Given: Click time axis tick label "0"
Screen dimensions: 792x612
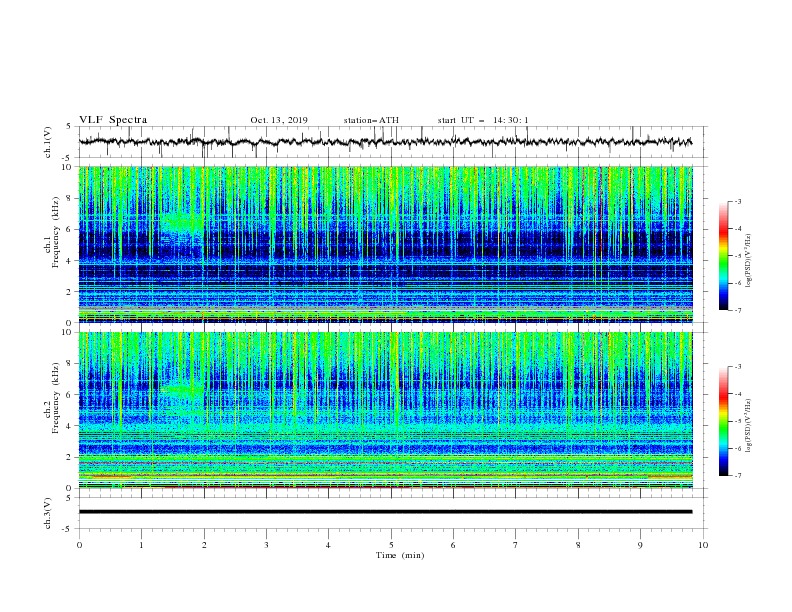Looking at the screenshot, I should [x=79, y=545].
